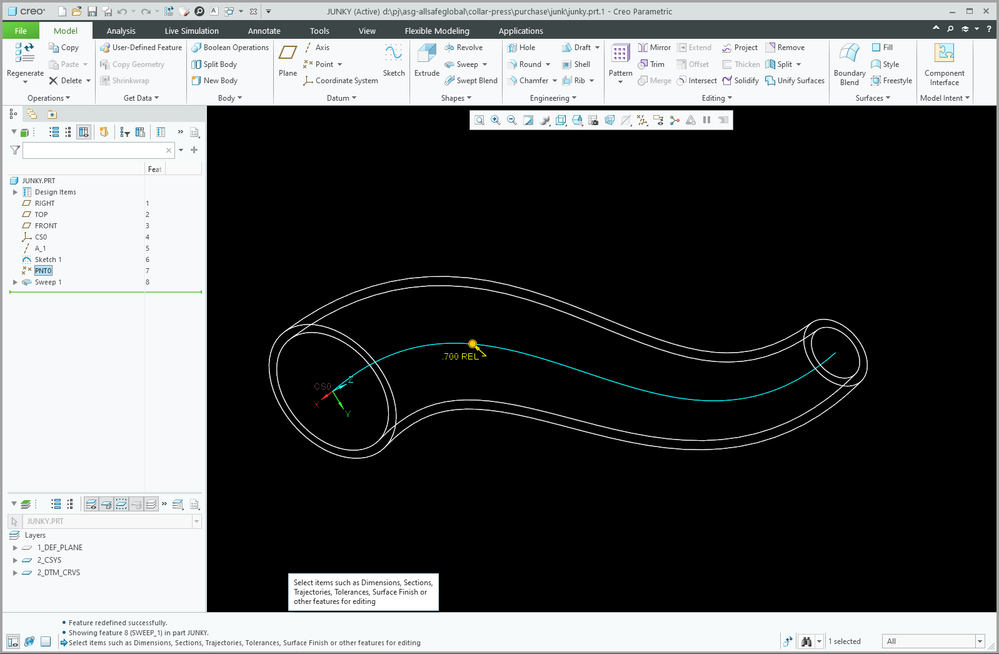Screen dimensions: 999x654
Task: Click the Regenerate icon
Action: click(x=25, y=63)
